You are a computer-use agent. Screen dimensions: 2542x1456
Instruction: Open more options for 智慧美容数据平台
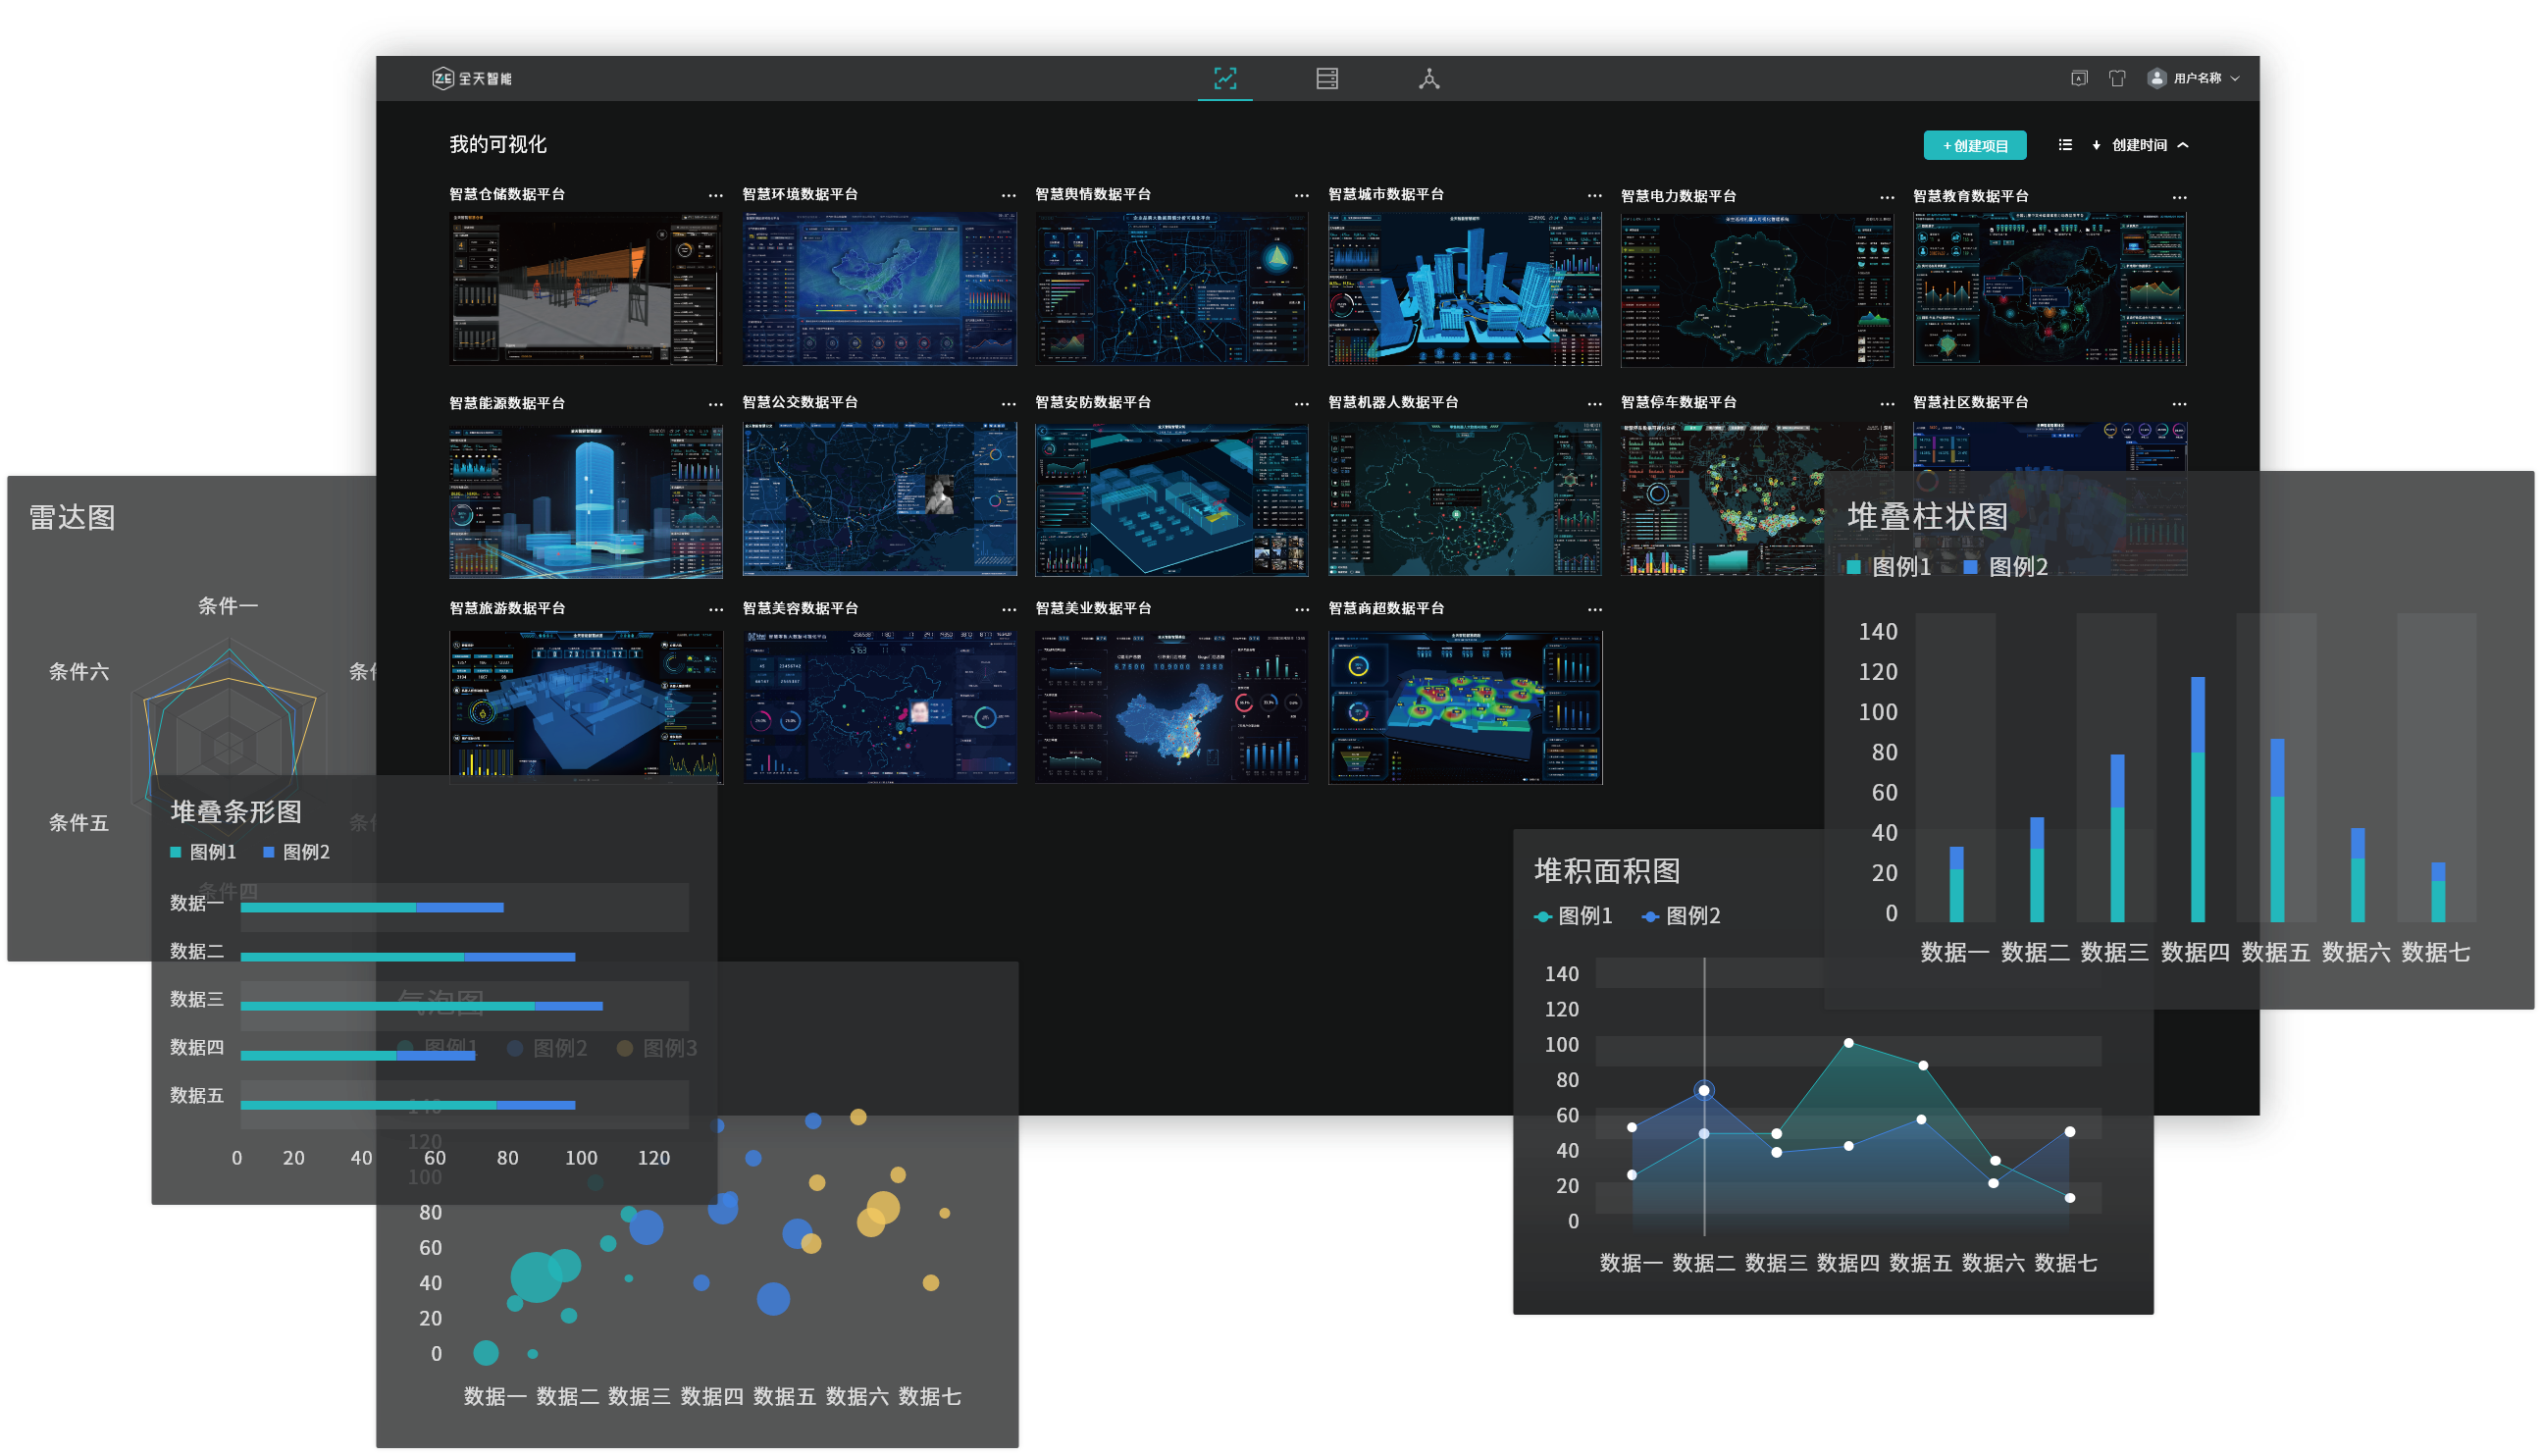(1009, 610)
